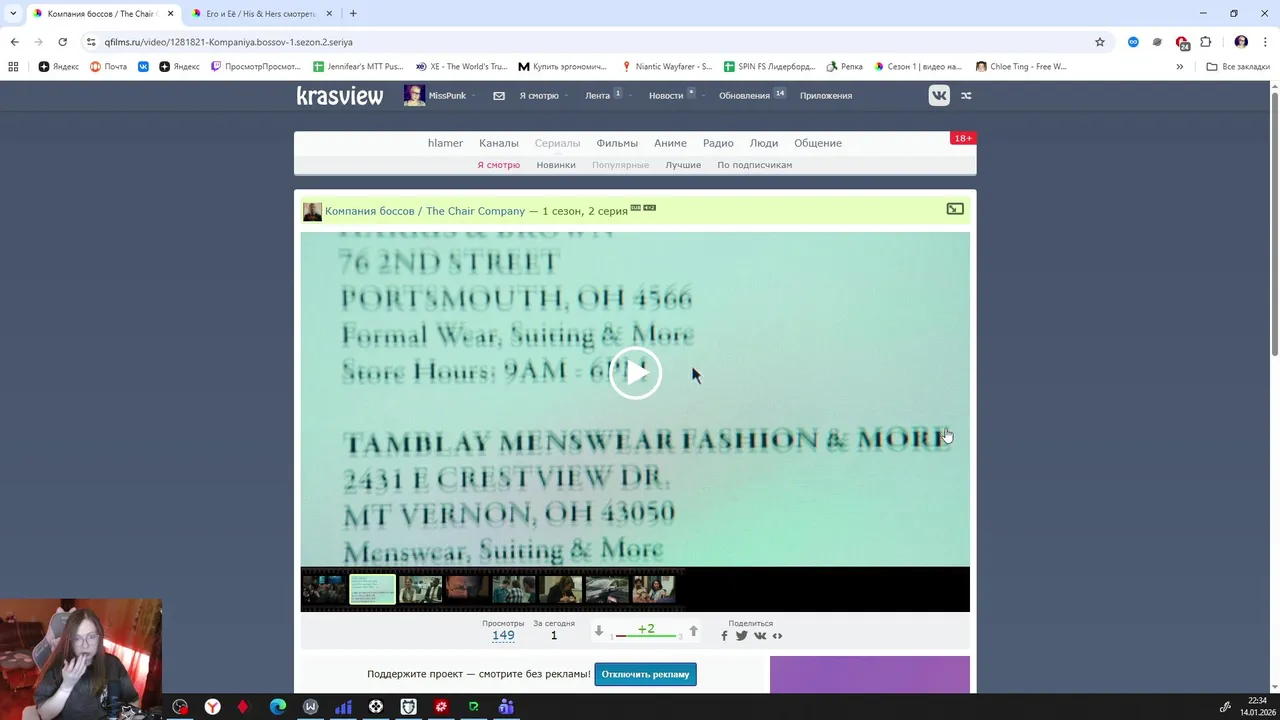This screenshot has height=720, width=1280.
Task: Switch to Люди section
Action: click(x=764, y=143)
